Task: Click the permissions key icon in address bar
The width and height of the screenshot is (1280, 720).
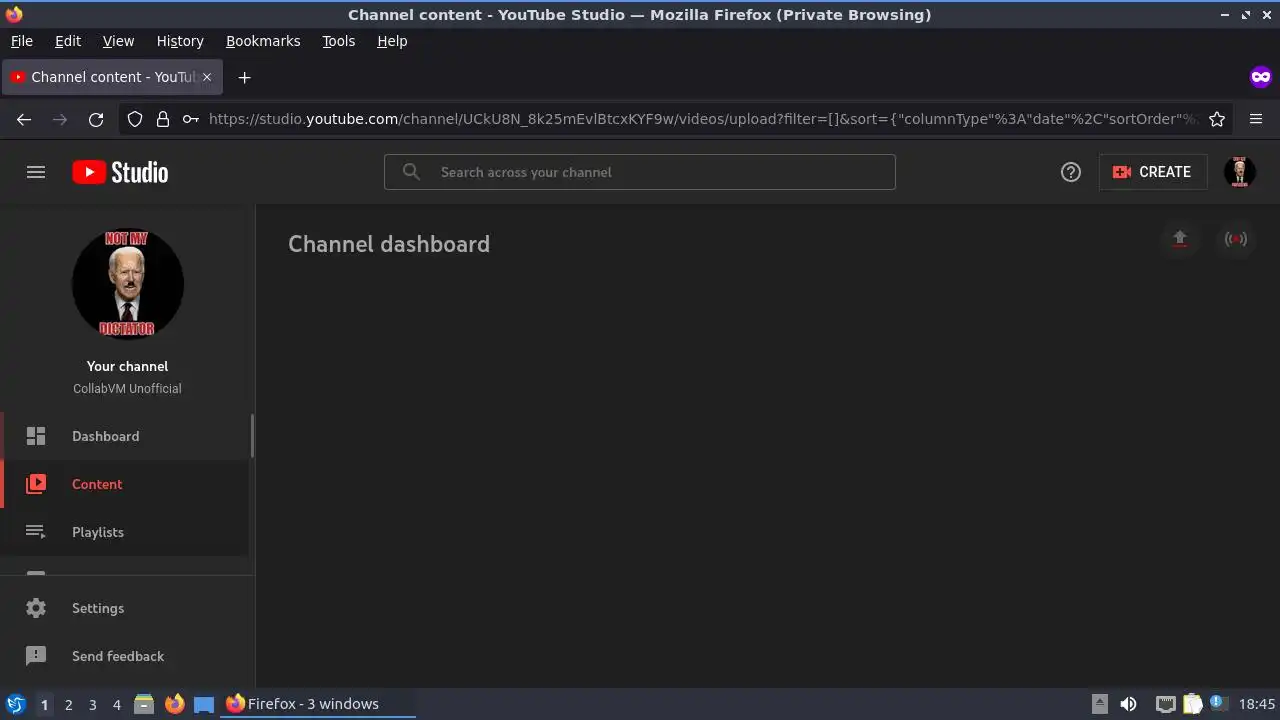Action: 190,119
